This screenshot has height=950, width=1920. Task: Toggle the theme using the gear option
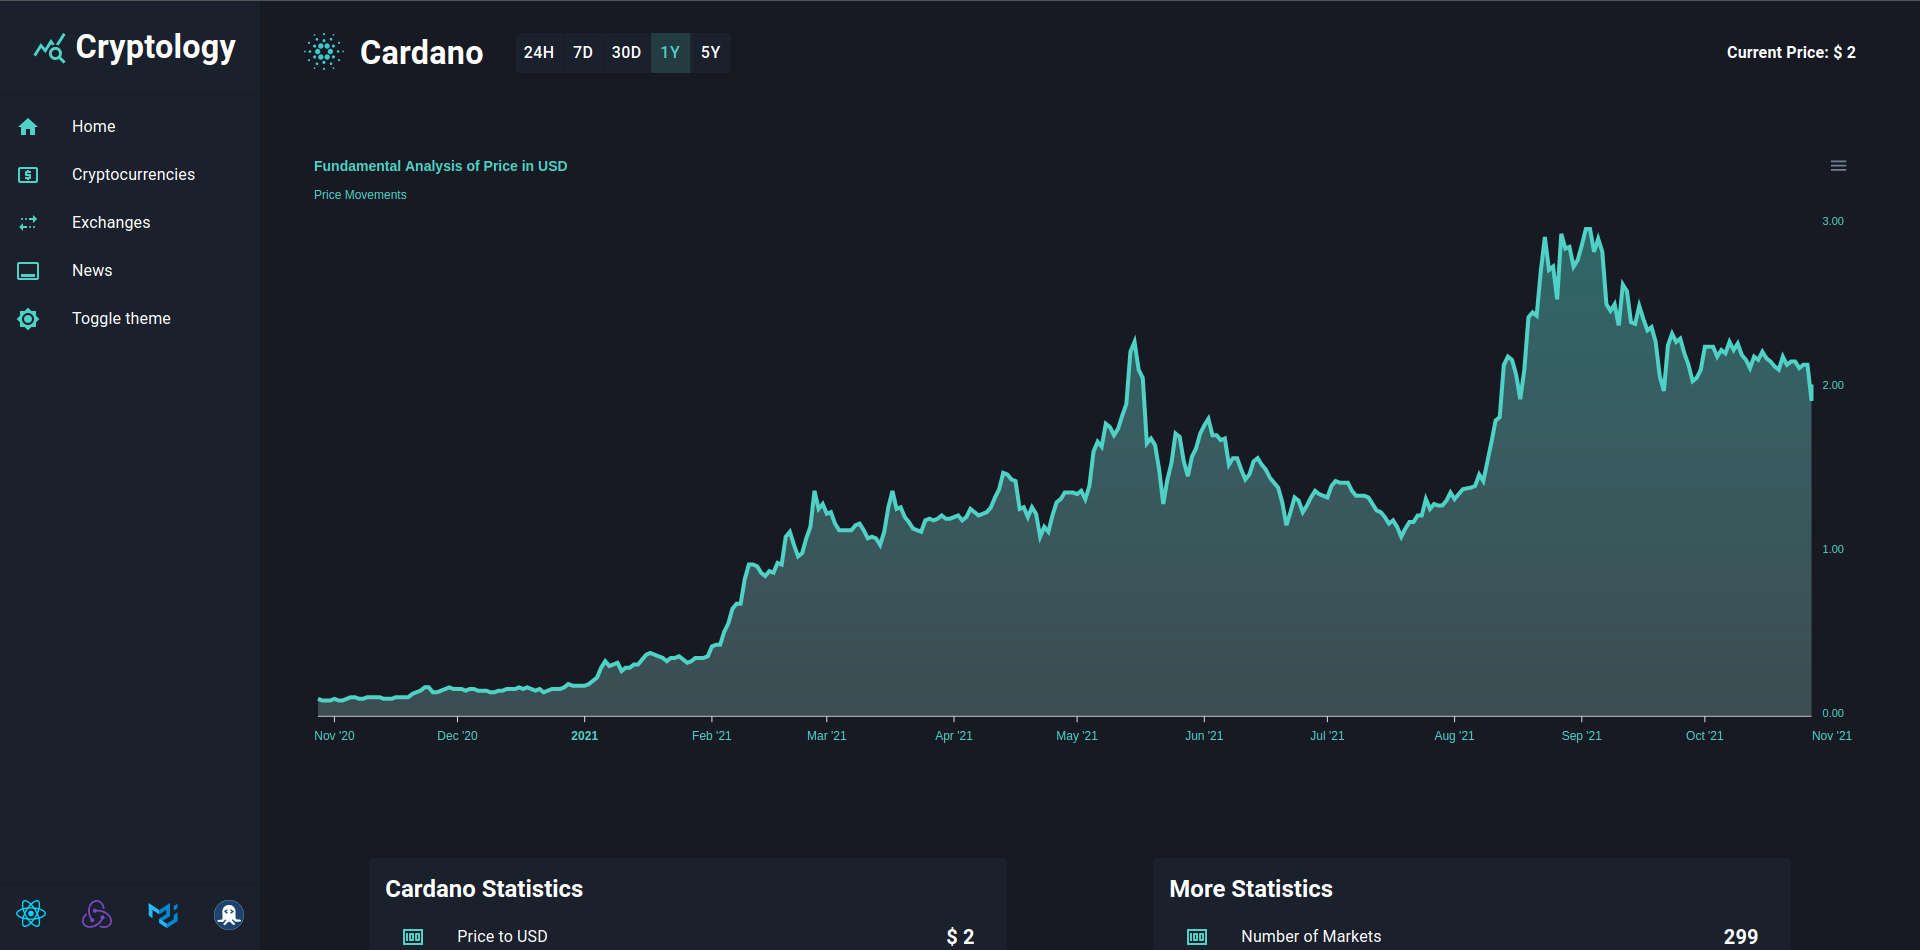point(27,318)
